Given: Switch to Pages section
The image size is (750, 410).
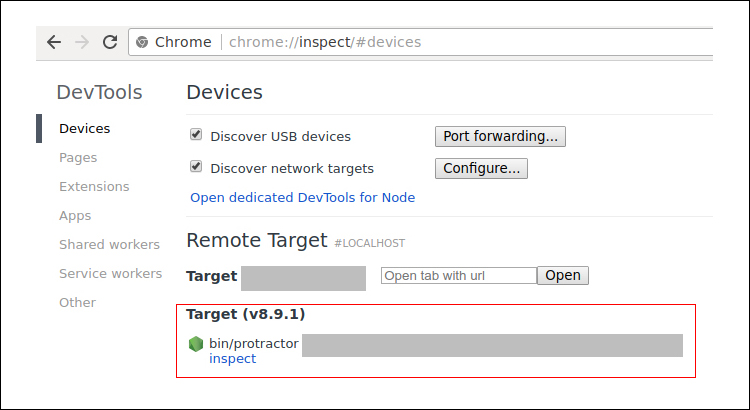Looking at the screenshot, I should pyautogui.click(x=78, y=158).
